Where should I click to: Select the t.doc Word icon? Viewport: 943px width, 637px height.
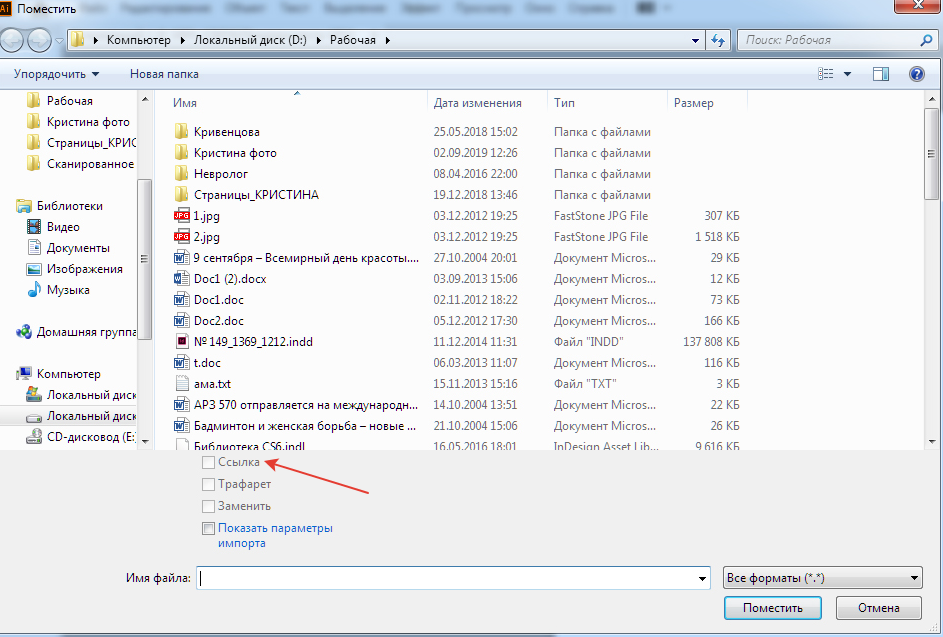pos(181,363)
